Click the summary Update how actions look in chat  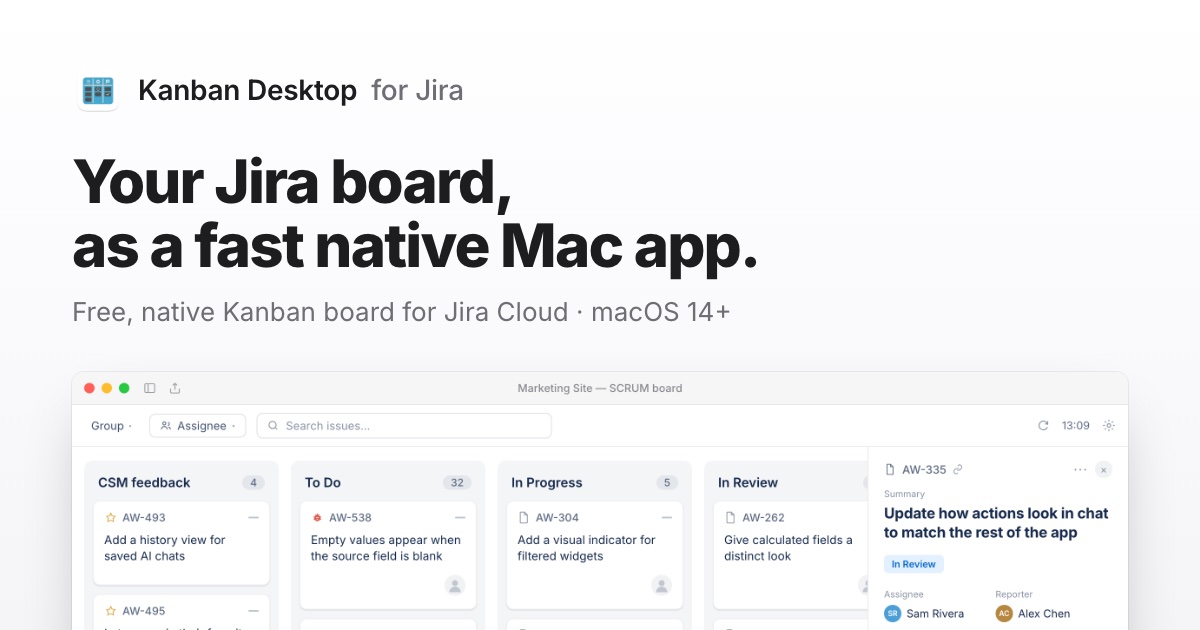pos(996,523)
